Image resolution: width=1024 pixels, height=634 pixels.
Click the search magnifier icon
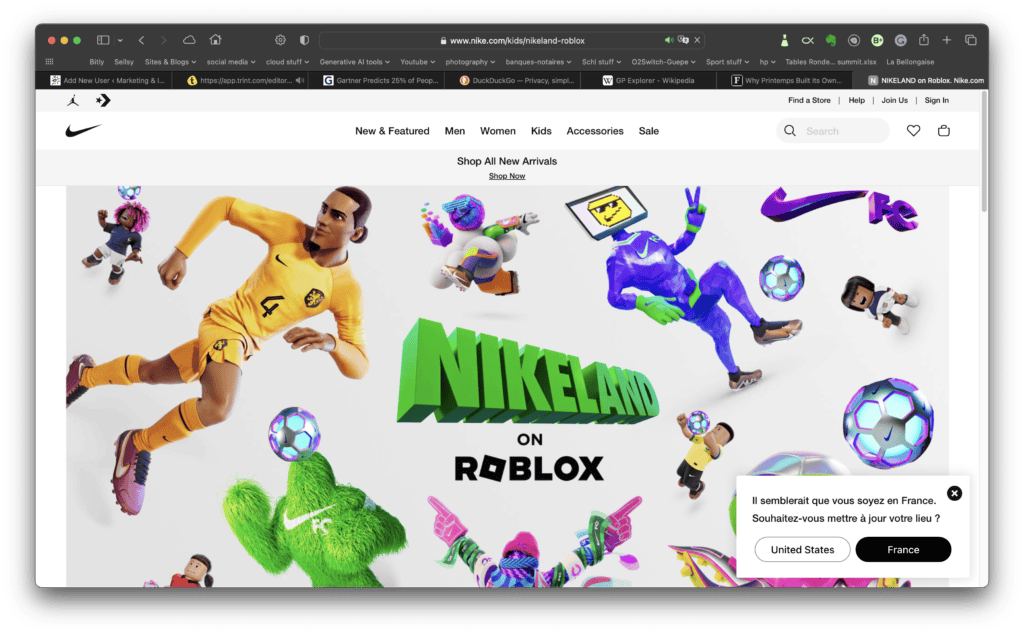tap(790, 131)
